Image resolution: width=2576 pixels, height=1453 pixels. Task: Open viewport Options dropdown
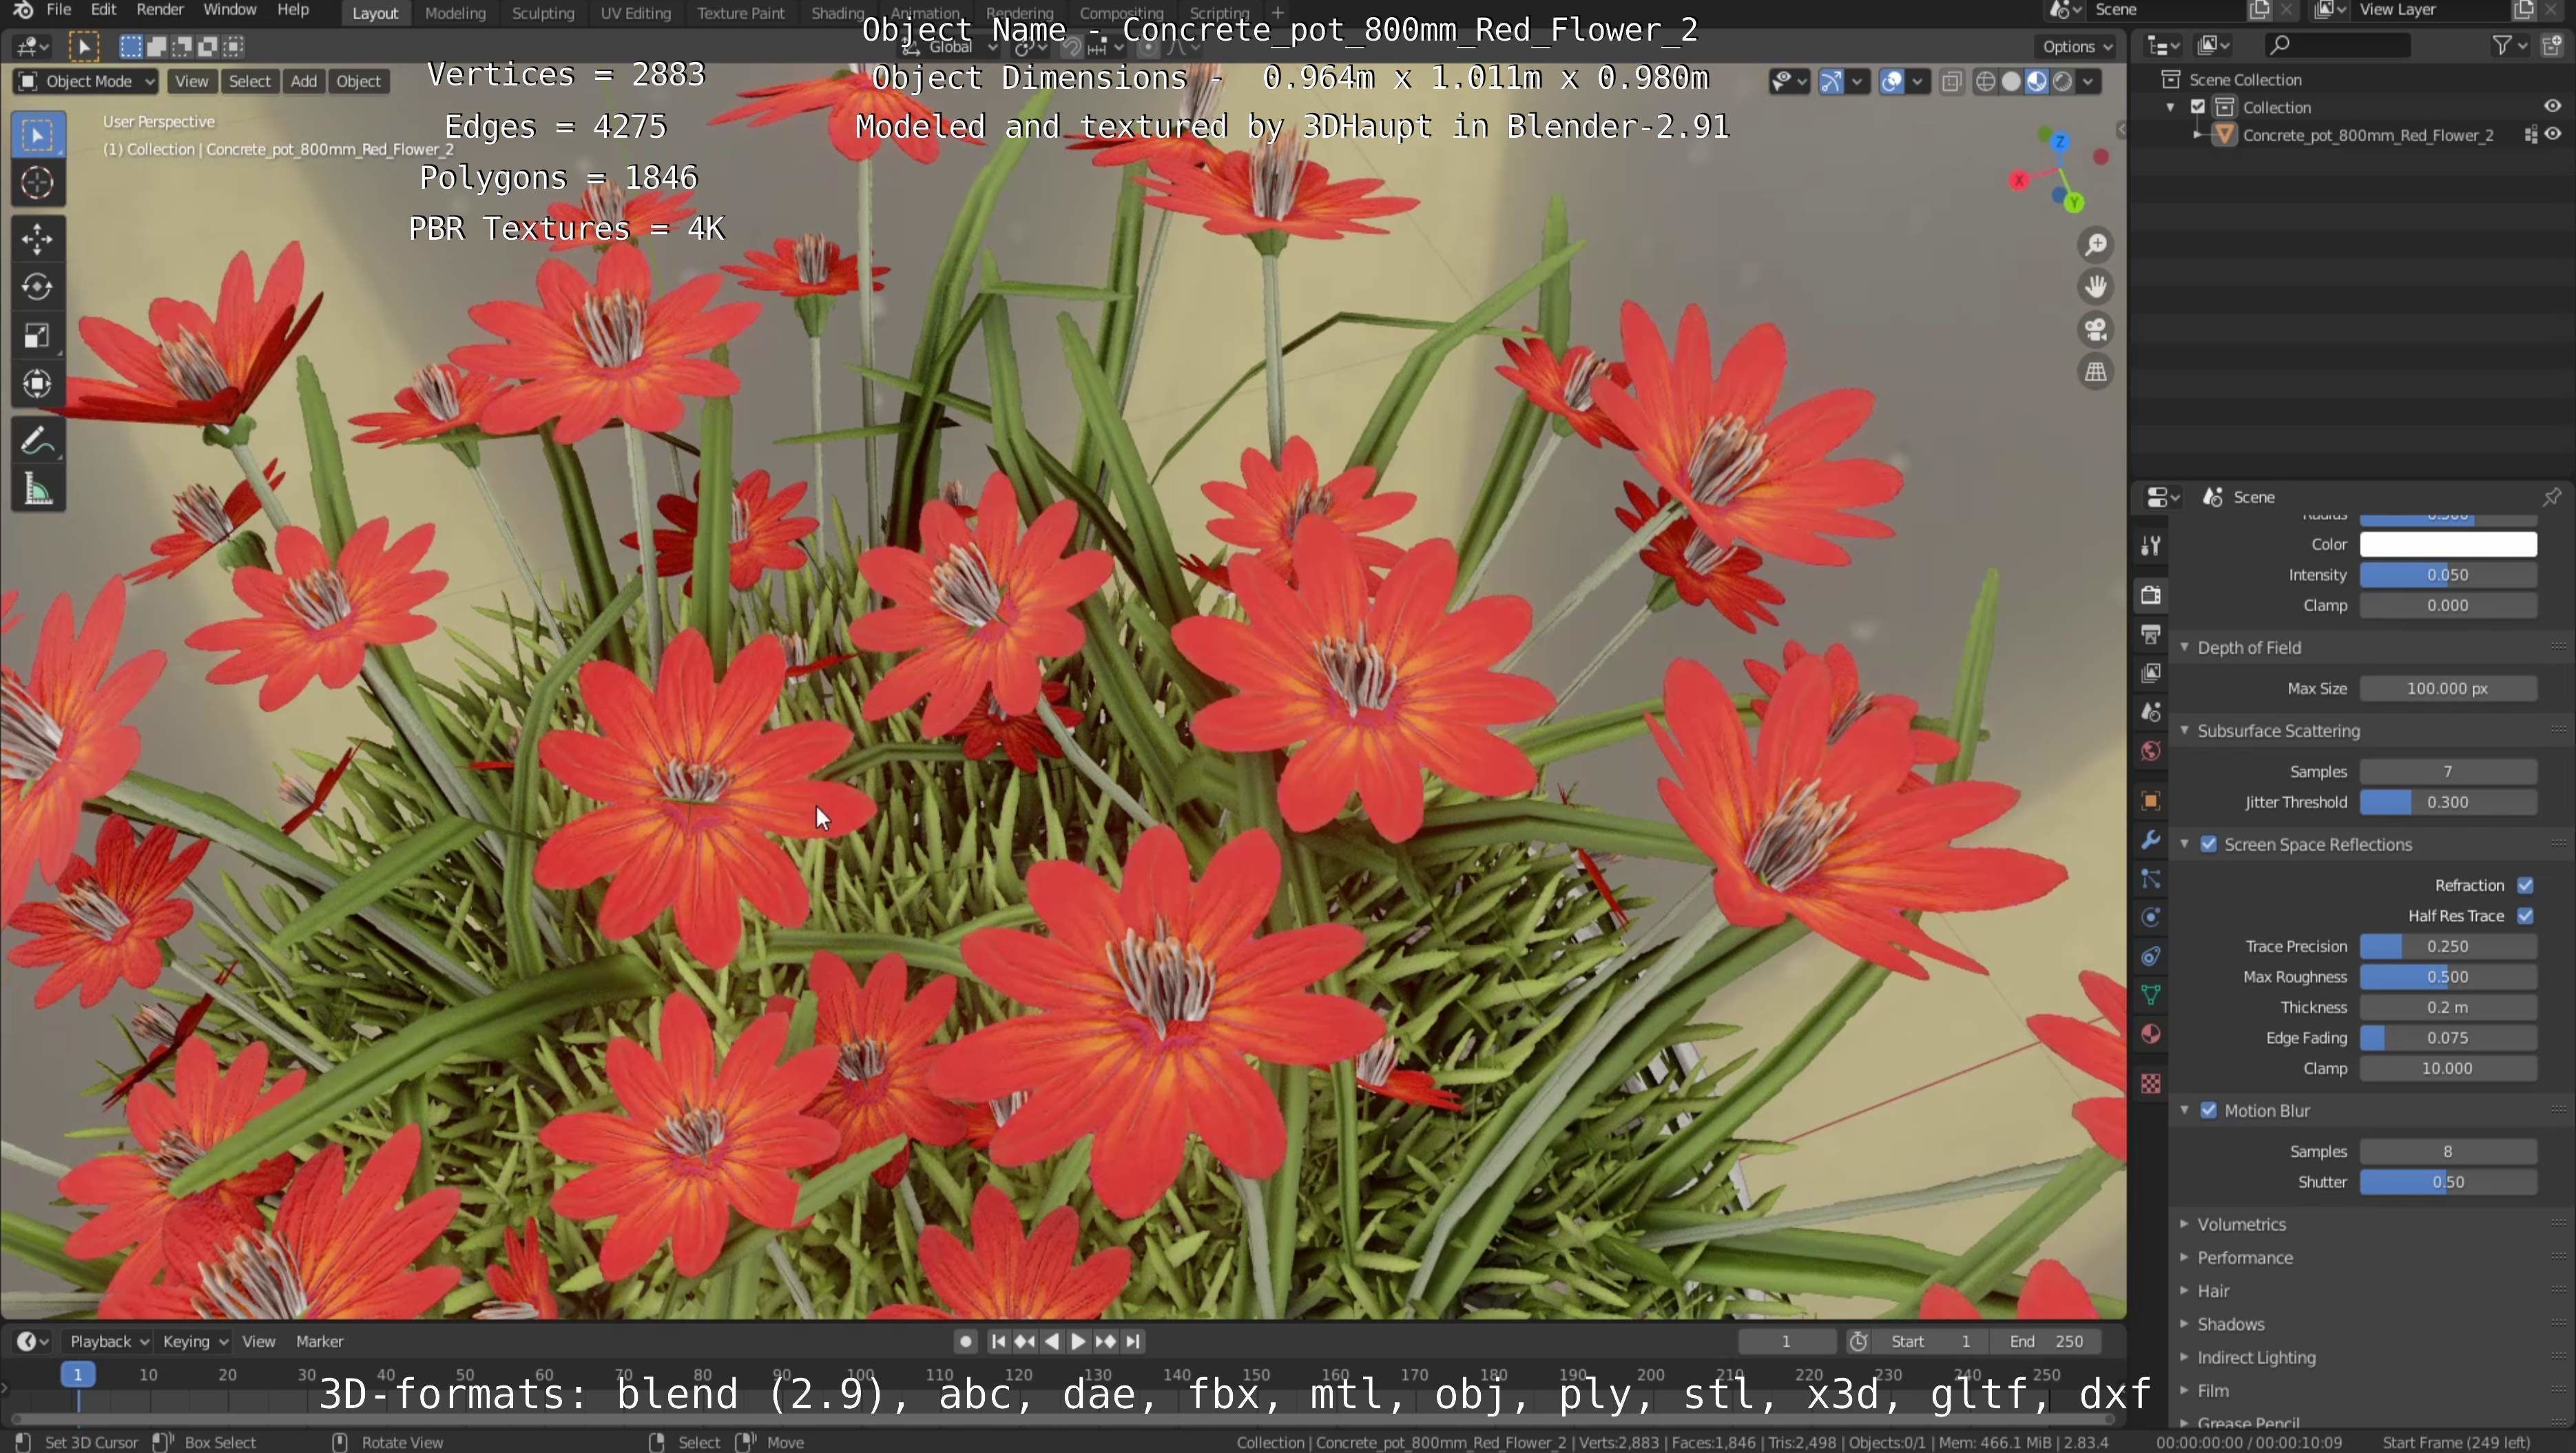point(2078,46)
